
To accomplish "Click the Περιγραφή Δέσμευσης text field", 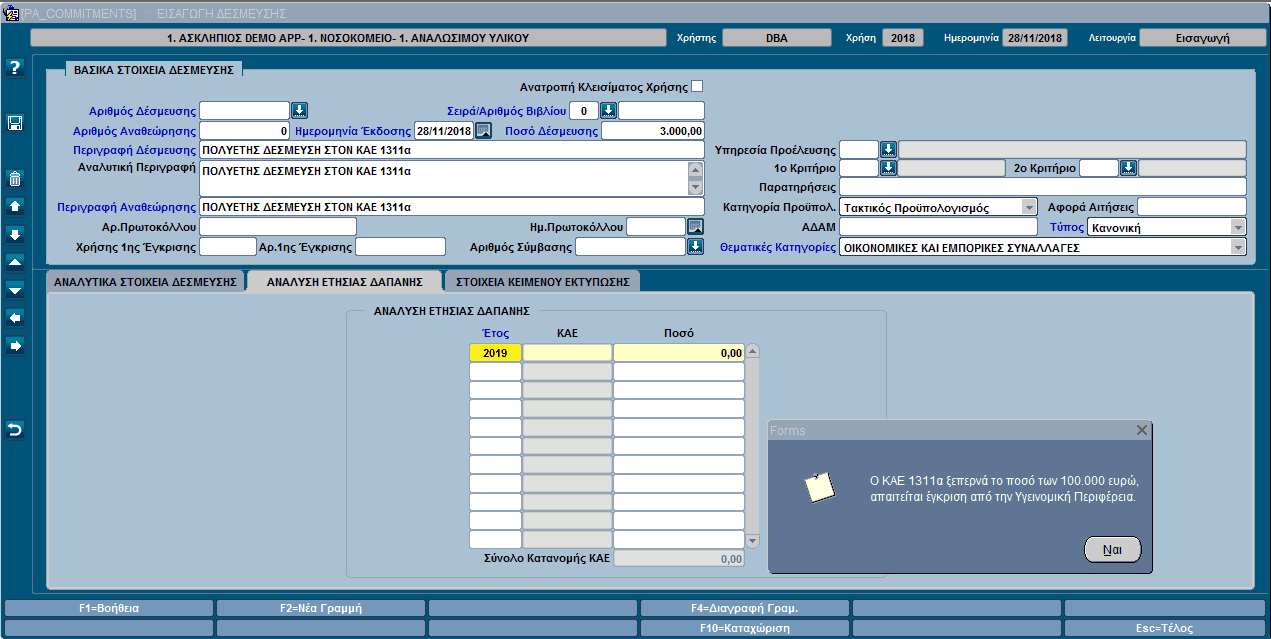I will click(x=452, y=150).
